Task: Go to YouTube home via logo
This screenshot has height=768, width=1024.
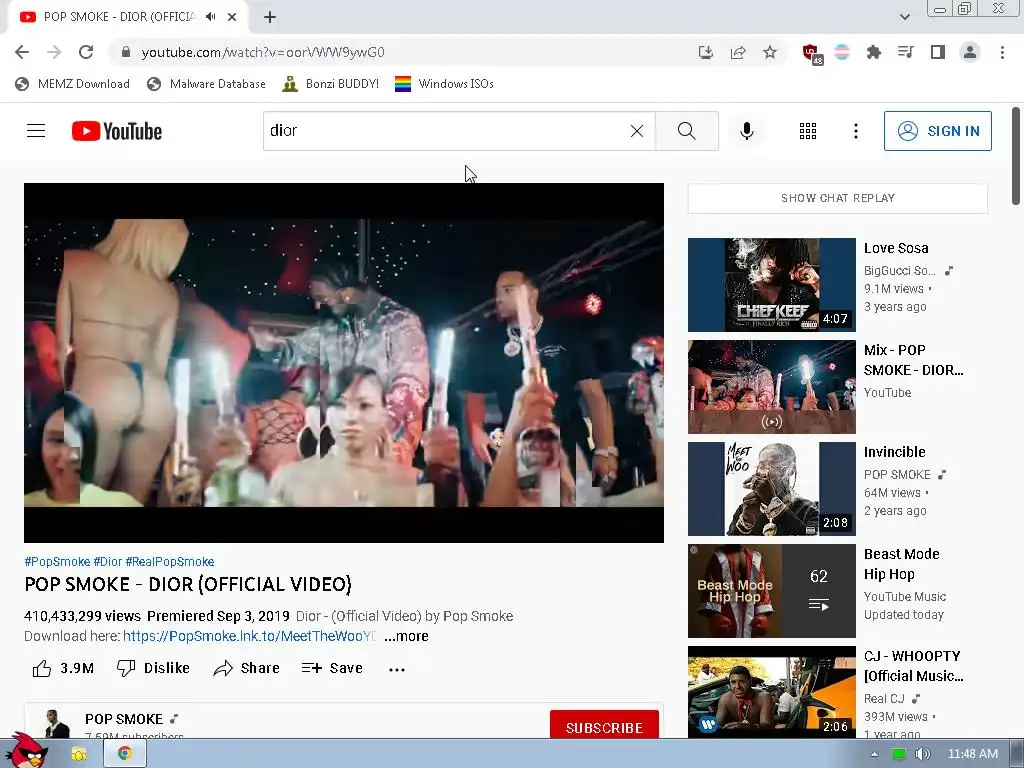Action: click(117, 131)
